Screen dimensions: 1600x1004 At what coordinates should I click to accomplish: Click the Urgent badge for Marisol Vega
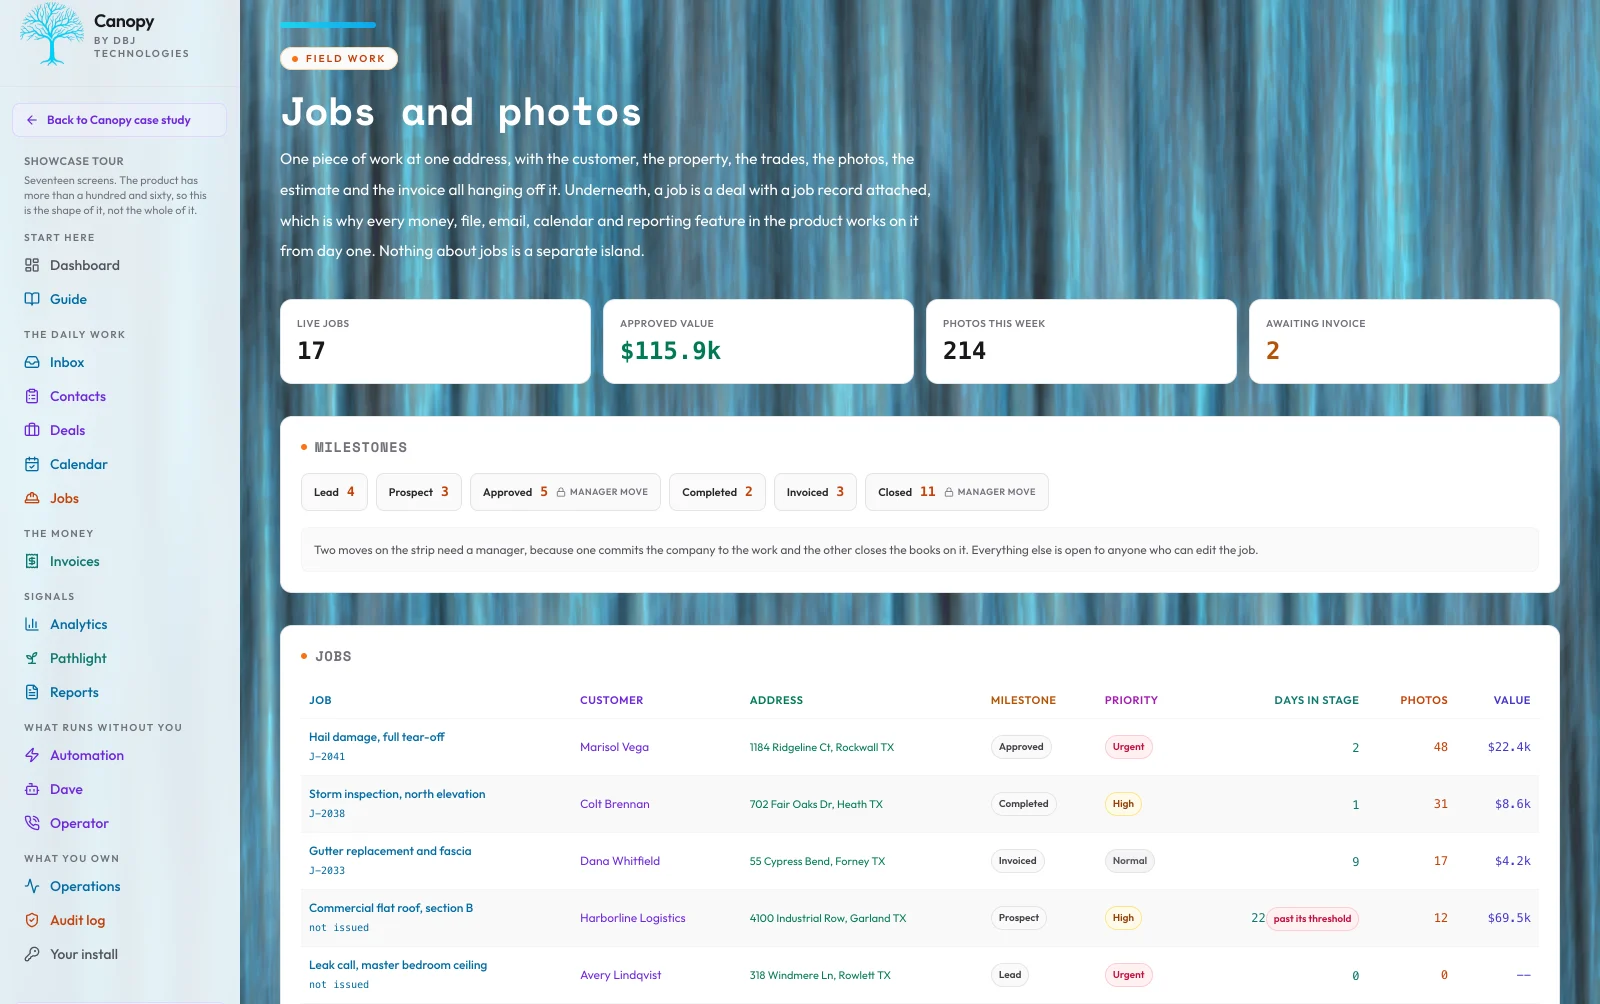[x=1128, y=747]
